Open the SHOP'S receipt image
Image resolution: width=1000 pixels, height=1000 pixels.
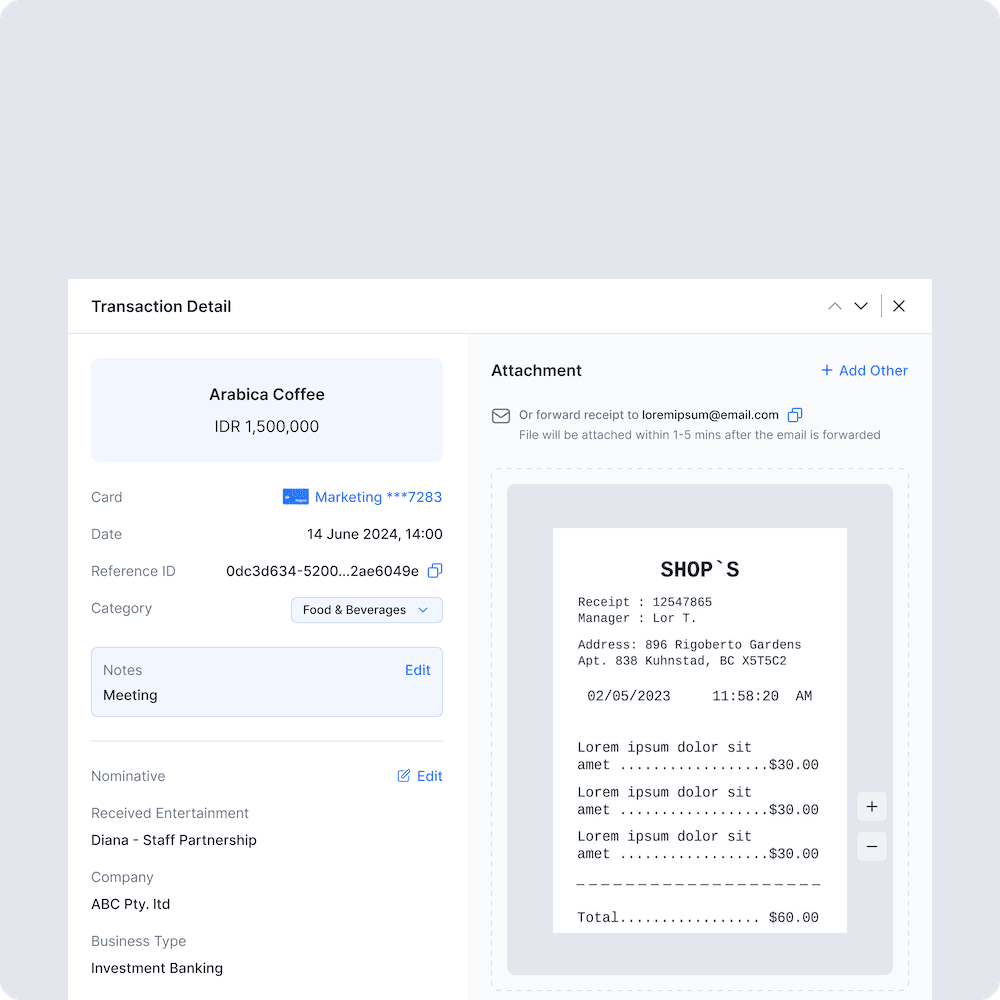(x=699, y=730)
